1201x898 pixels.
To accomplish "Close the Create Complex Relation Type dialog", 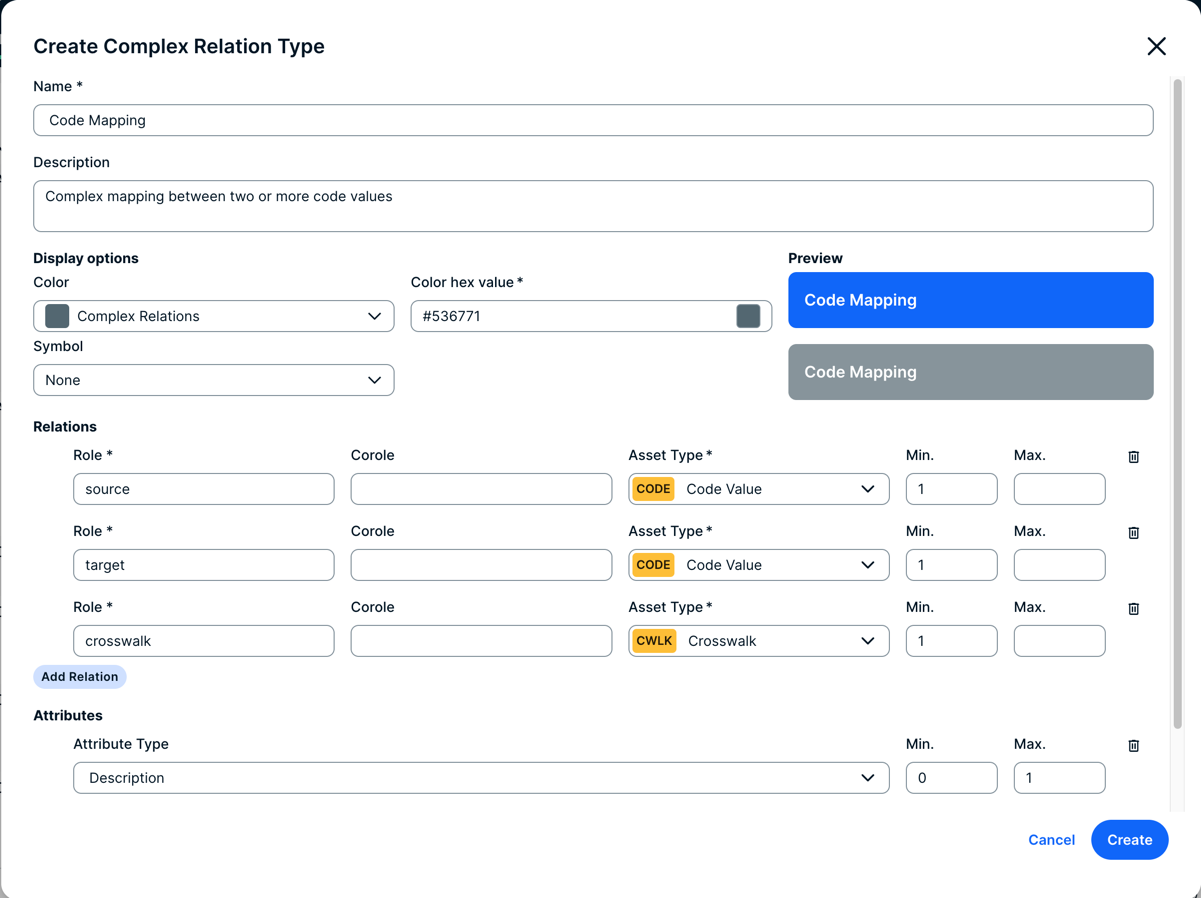I will (x=1156, y=46).
